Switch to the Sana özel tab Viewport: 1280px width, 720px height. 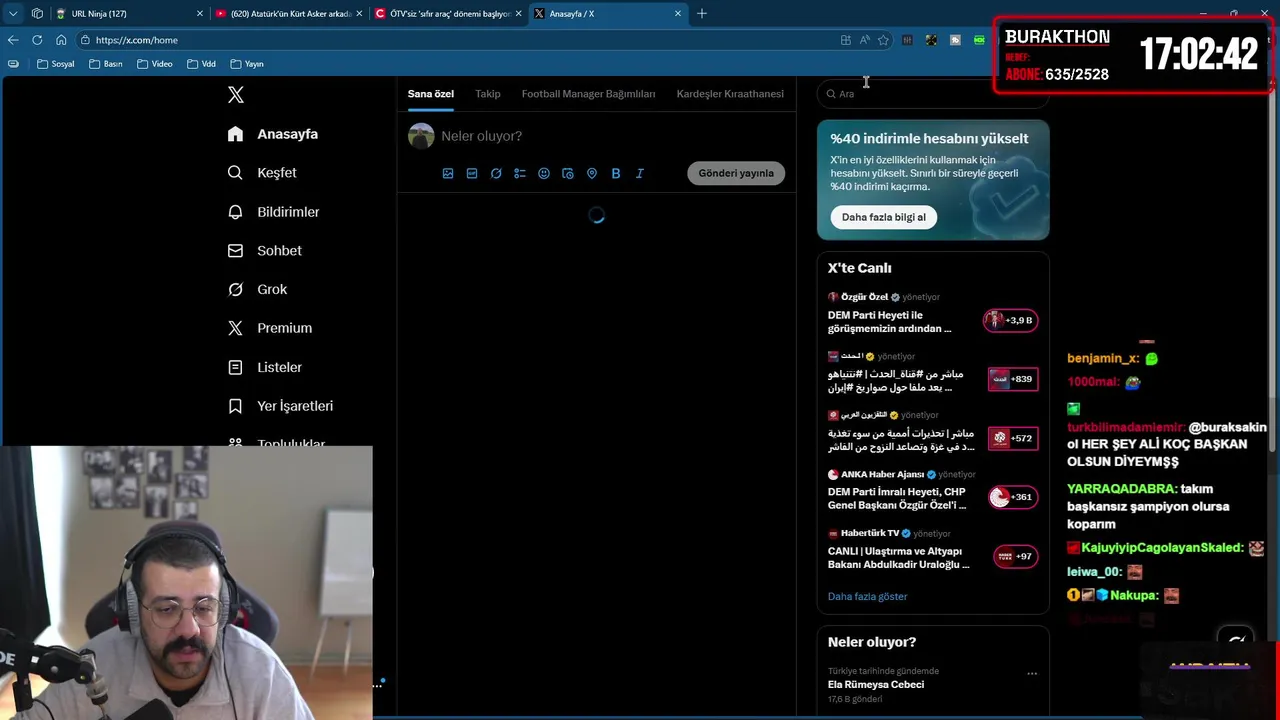[431, 94]
